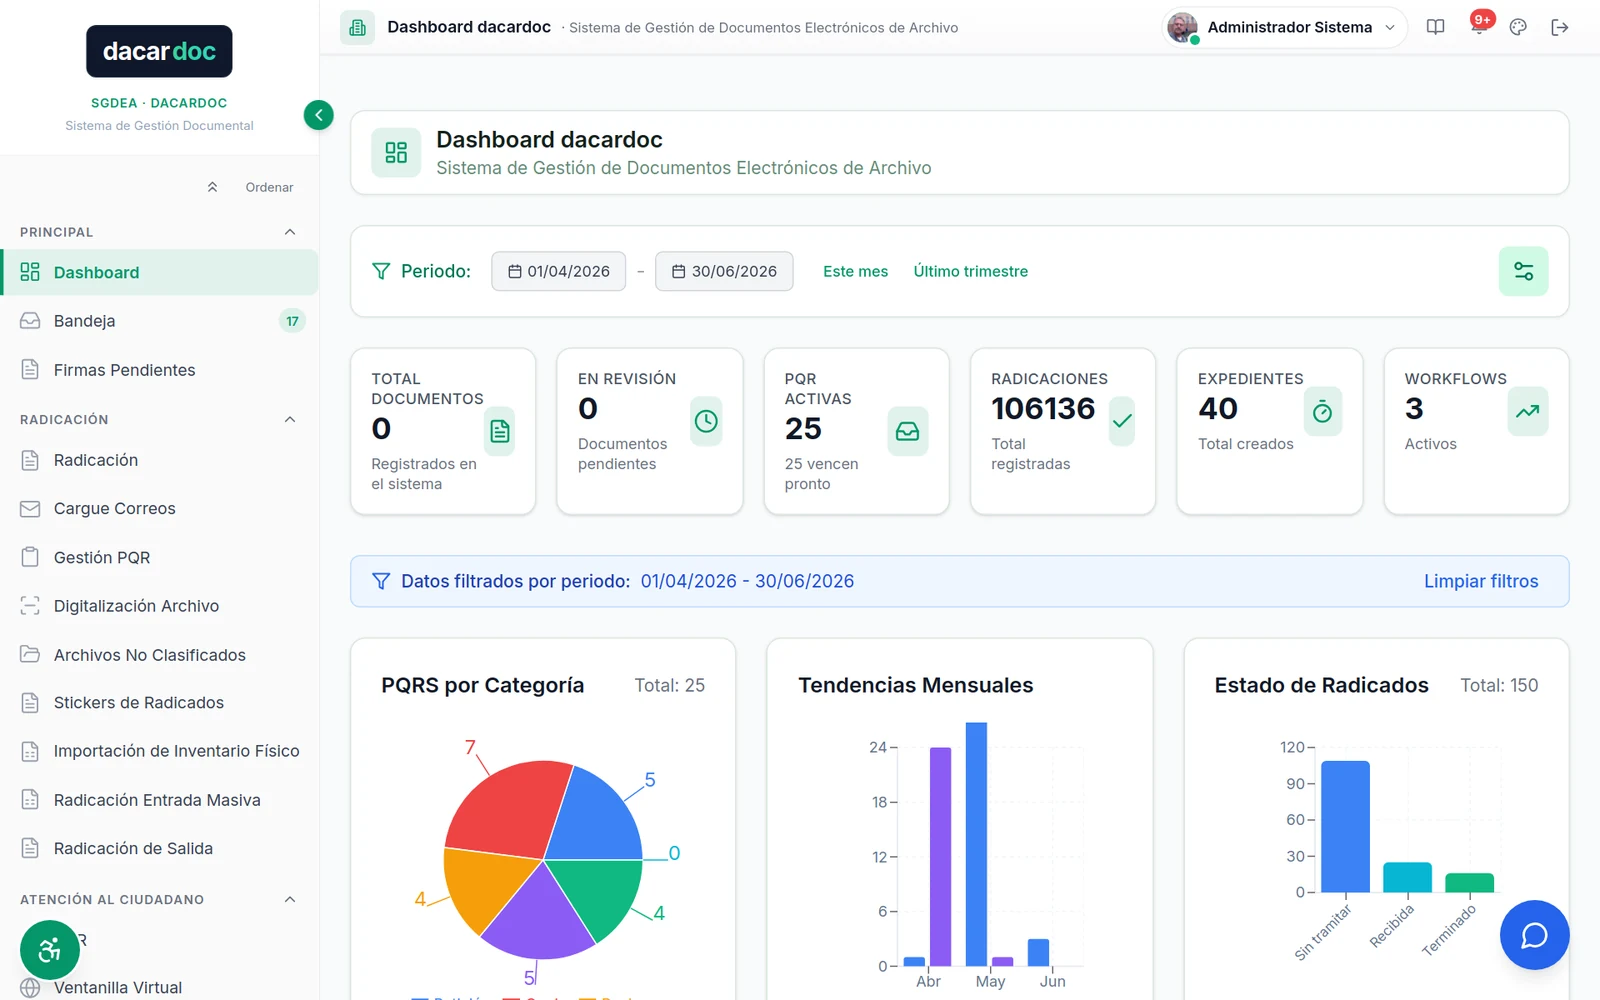Open the start date field 01/04/2026
Viewport: 1600px width, 1000px height.
click(x=558, y=271)
